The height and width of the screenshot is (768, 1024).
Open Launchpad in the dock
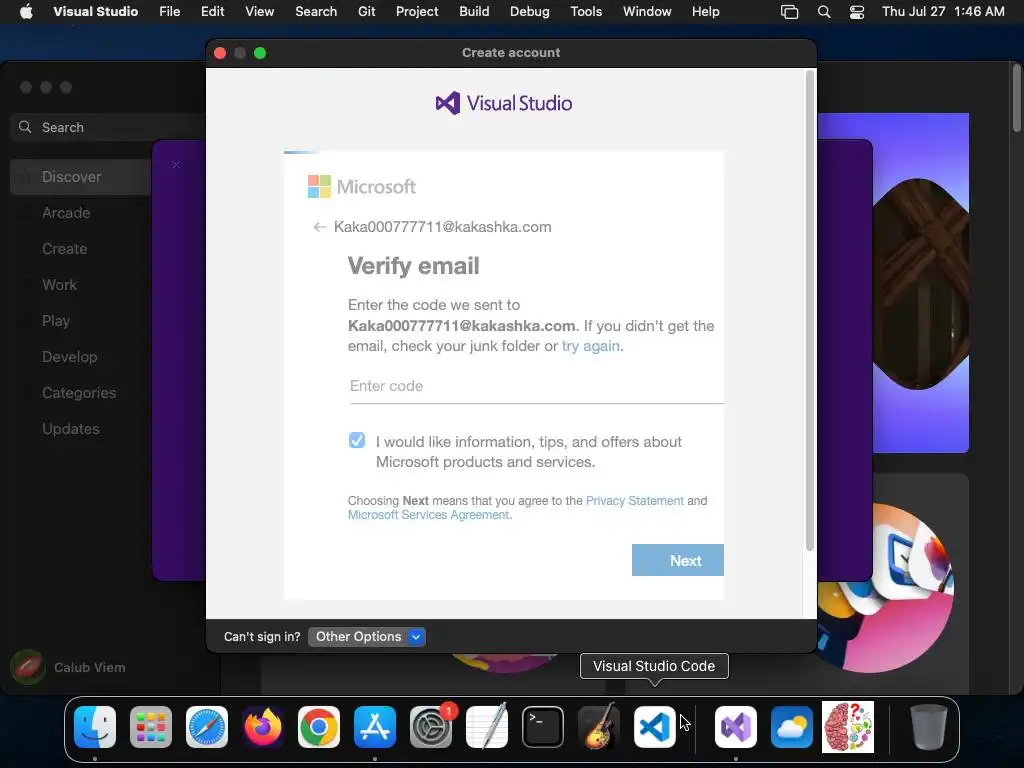[x=151, y=727]
